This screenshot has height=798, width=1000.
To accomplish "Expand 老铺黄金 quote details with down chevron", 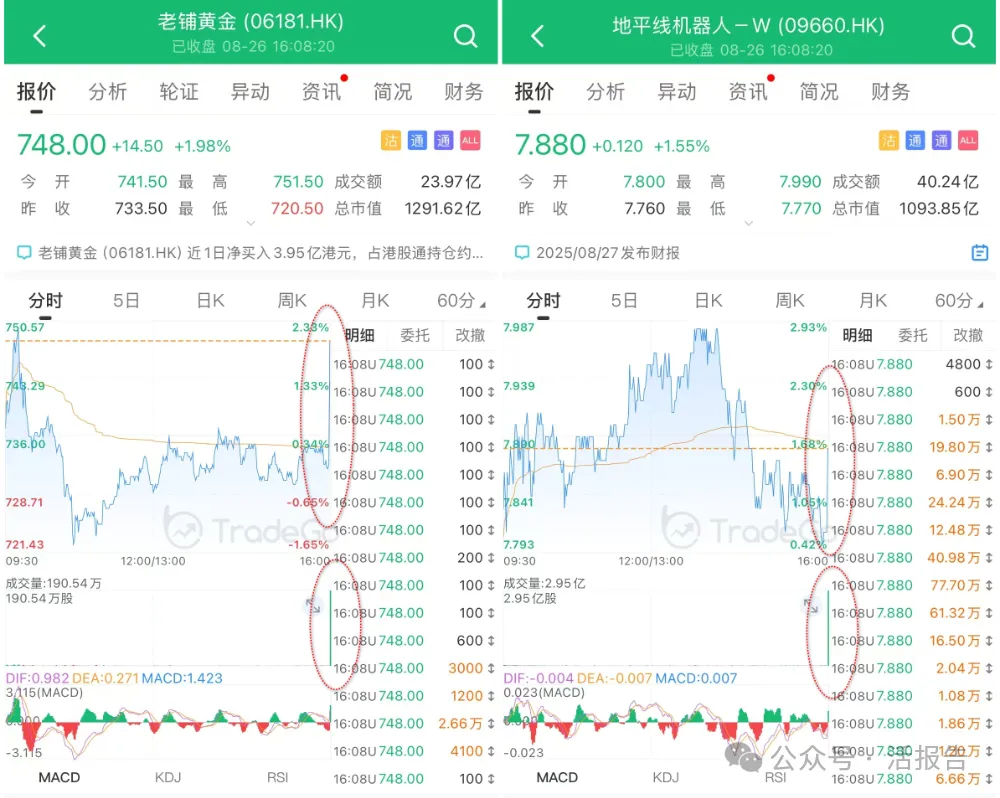I will coord(250,223).
